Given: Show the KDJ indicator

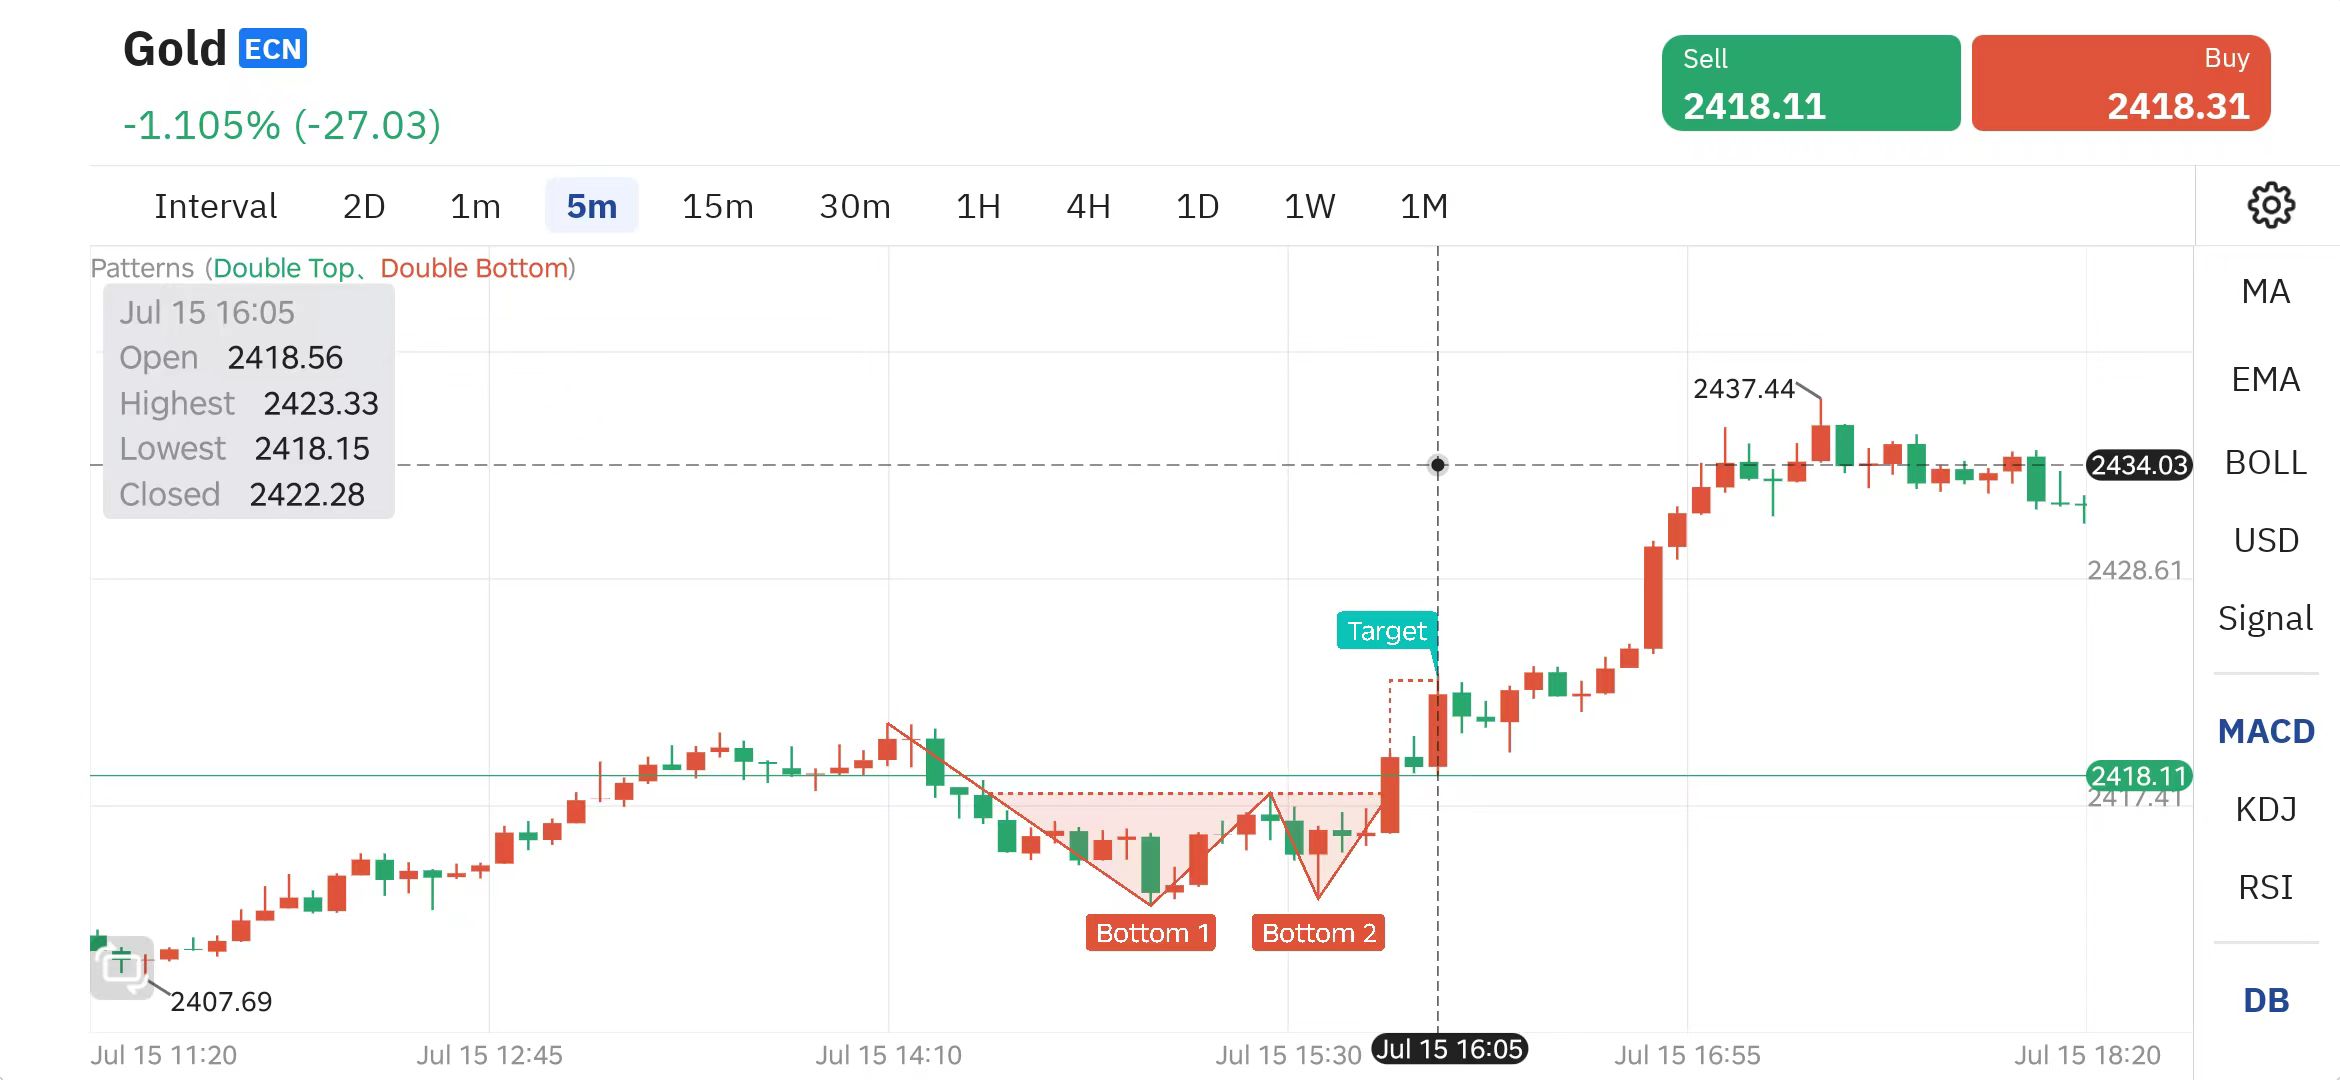Looking at the screenshot, I should tap(2265, 809).
